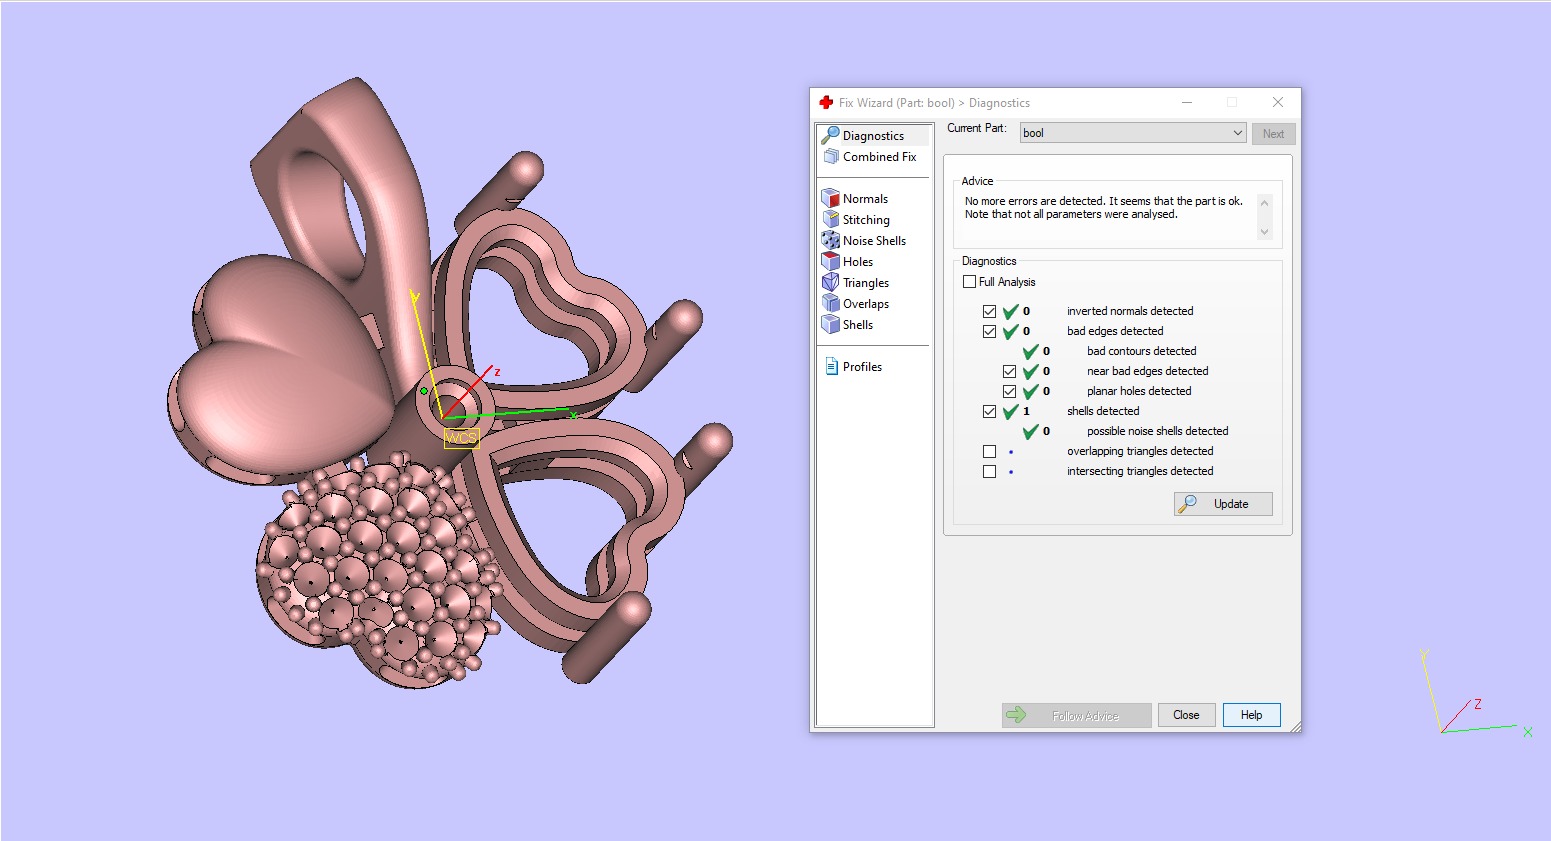
Task: Close the Fix Wizard window
Action: [1277, 102]
